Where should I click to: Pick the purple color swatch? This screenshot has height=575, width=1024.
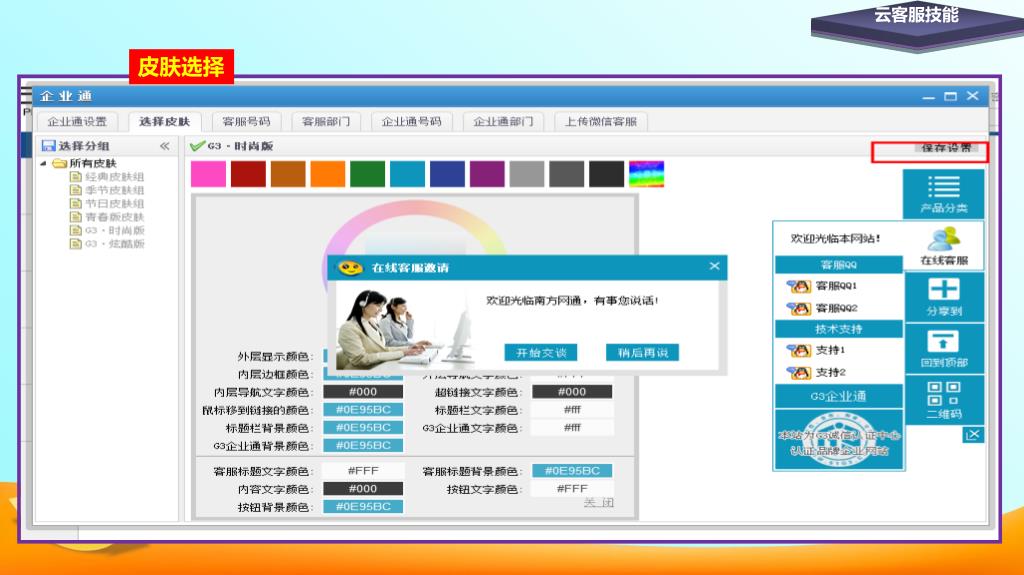pyautogui.click(x=487, y=174)
